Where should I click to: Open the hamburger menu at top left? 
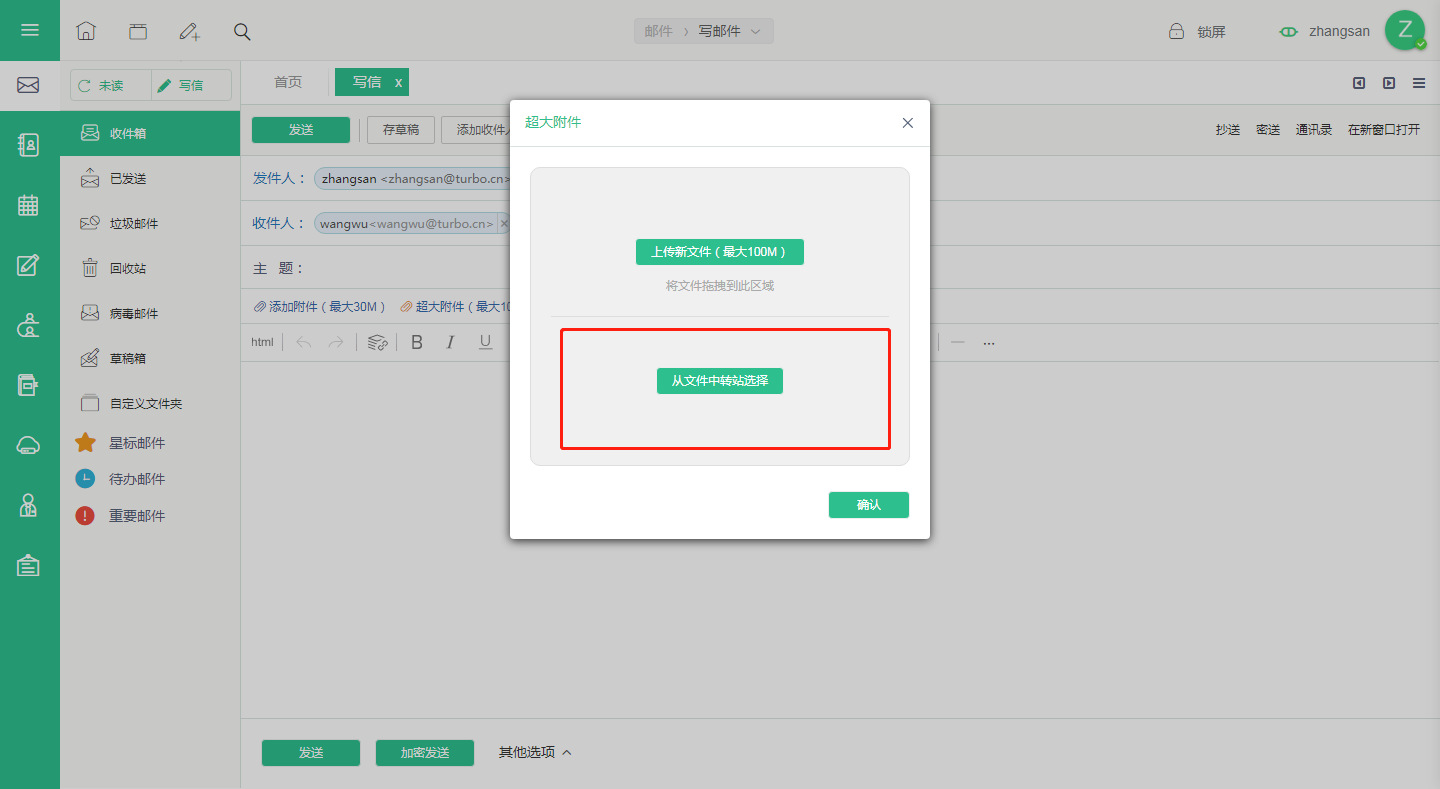pyautogui.click(x=30, y=30)
